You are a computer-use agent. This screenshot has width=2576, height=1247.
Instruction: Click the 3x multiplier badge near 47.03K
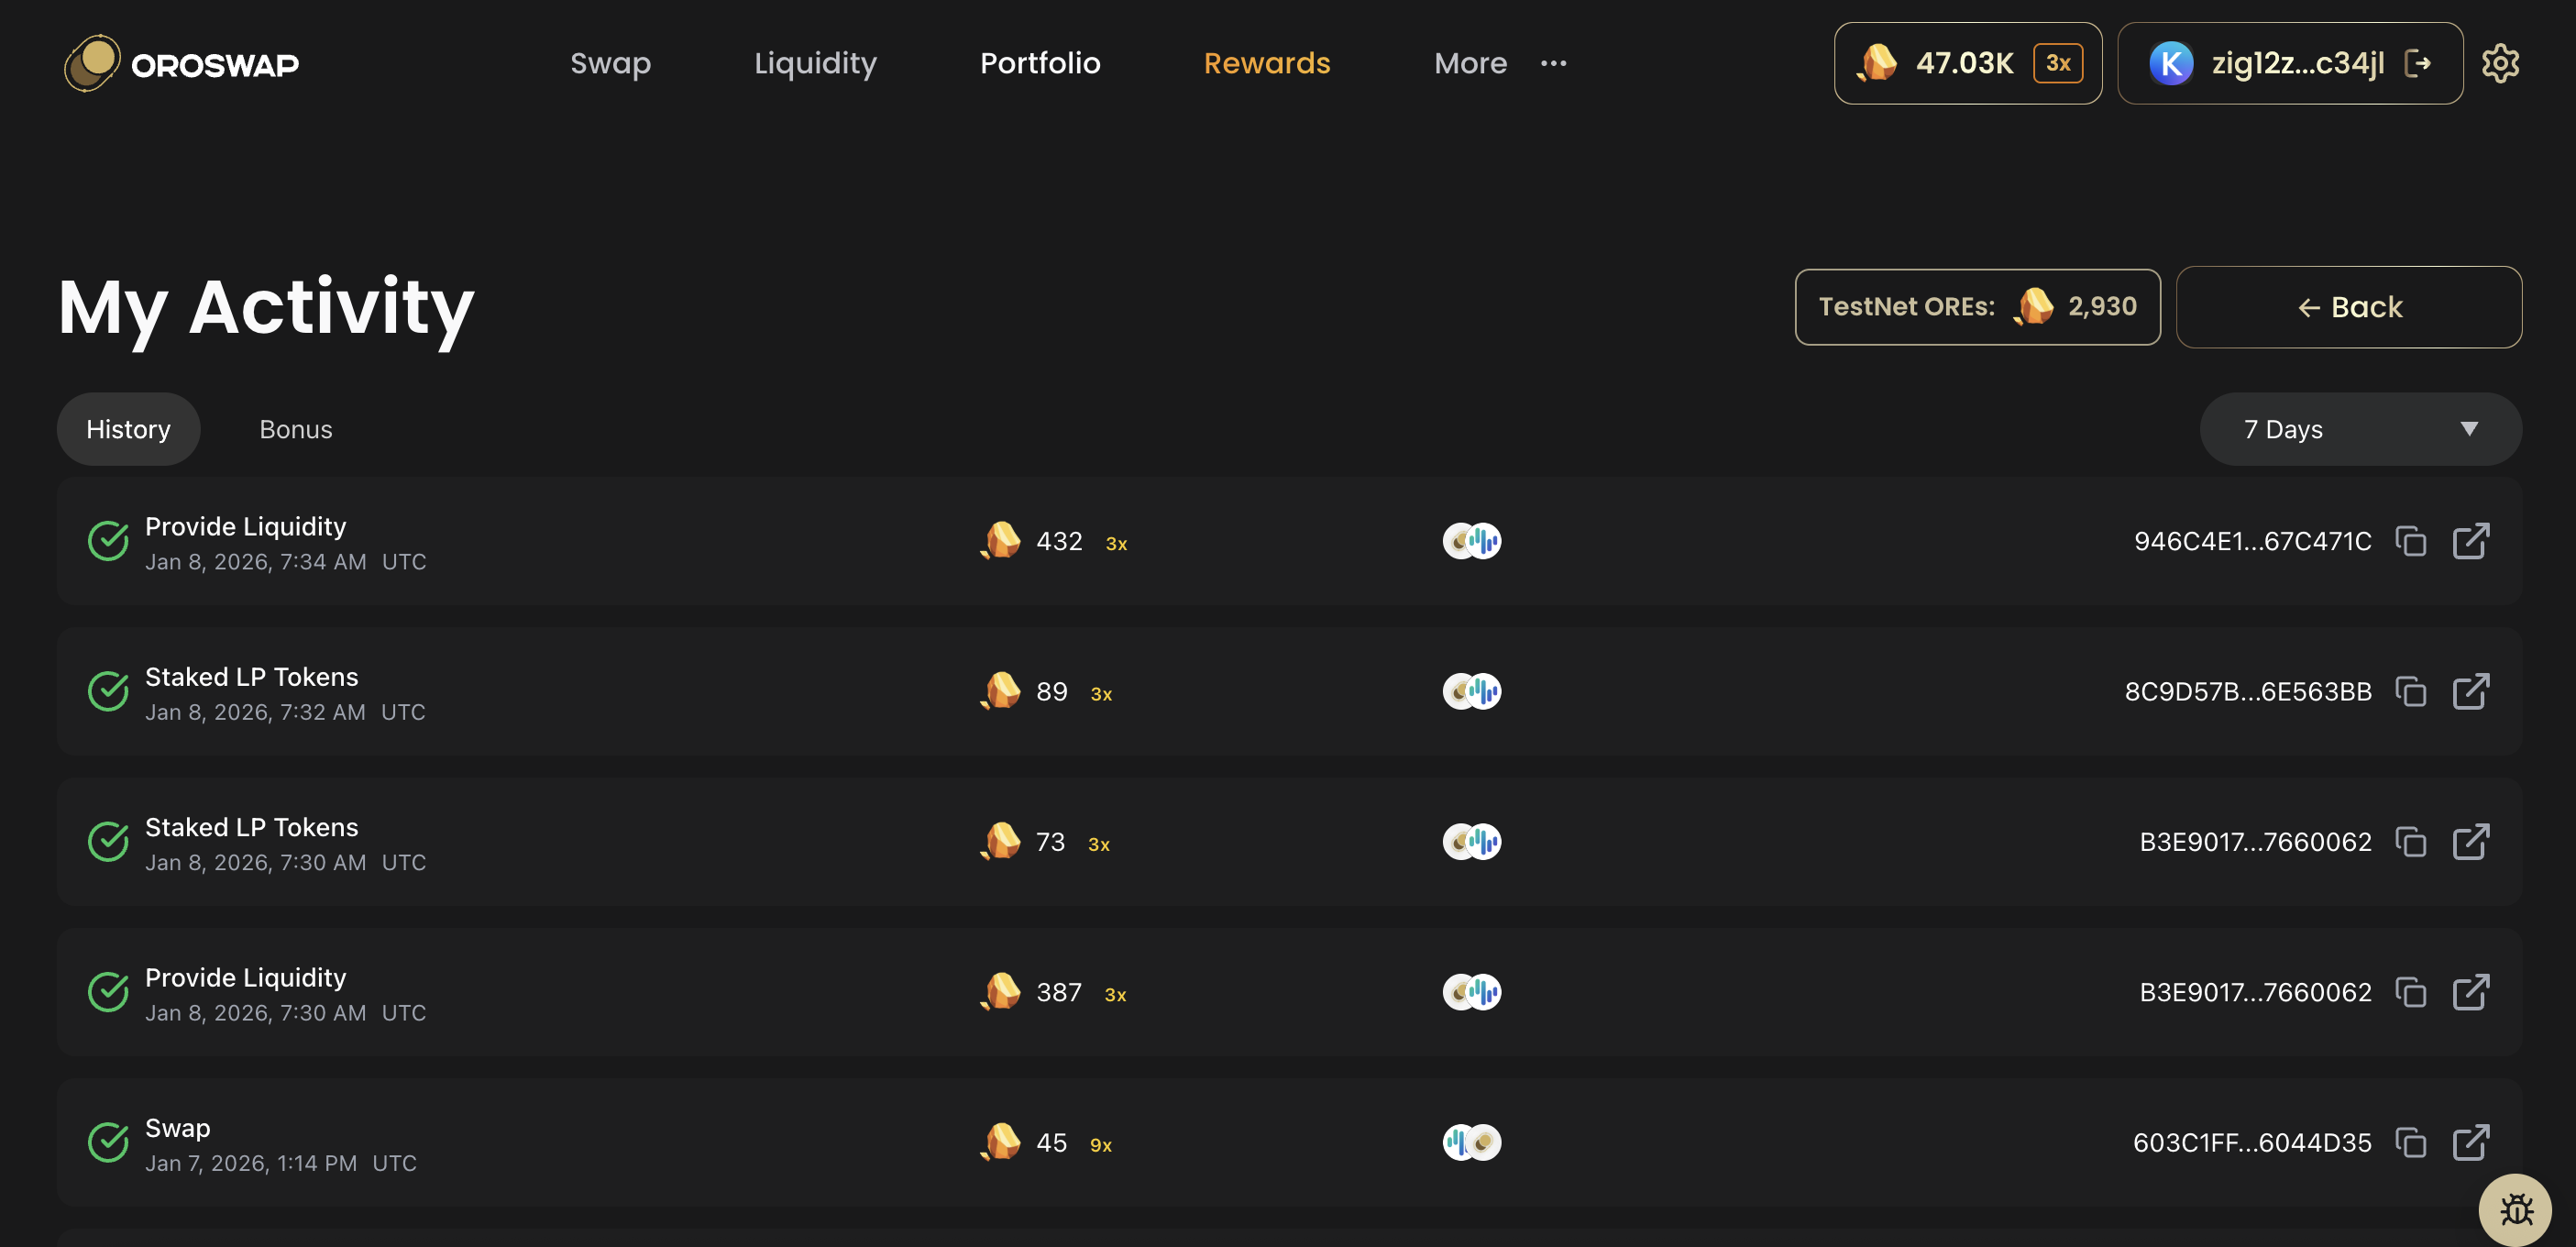click(x=2059, y=62)
